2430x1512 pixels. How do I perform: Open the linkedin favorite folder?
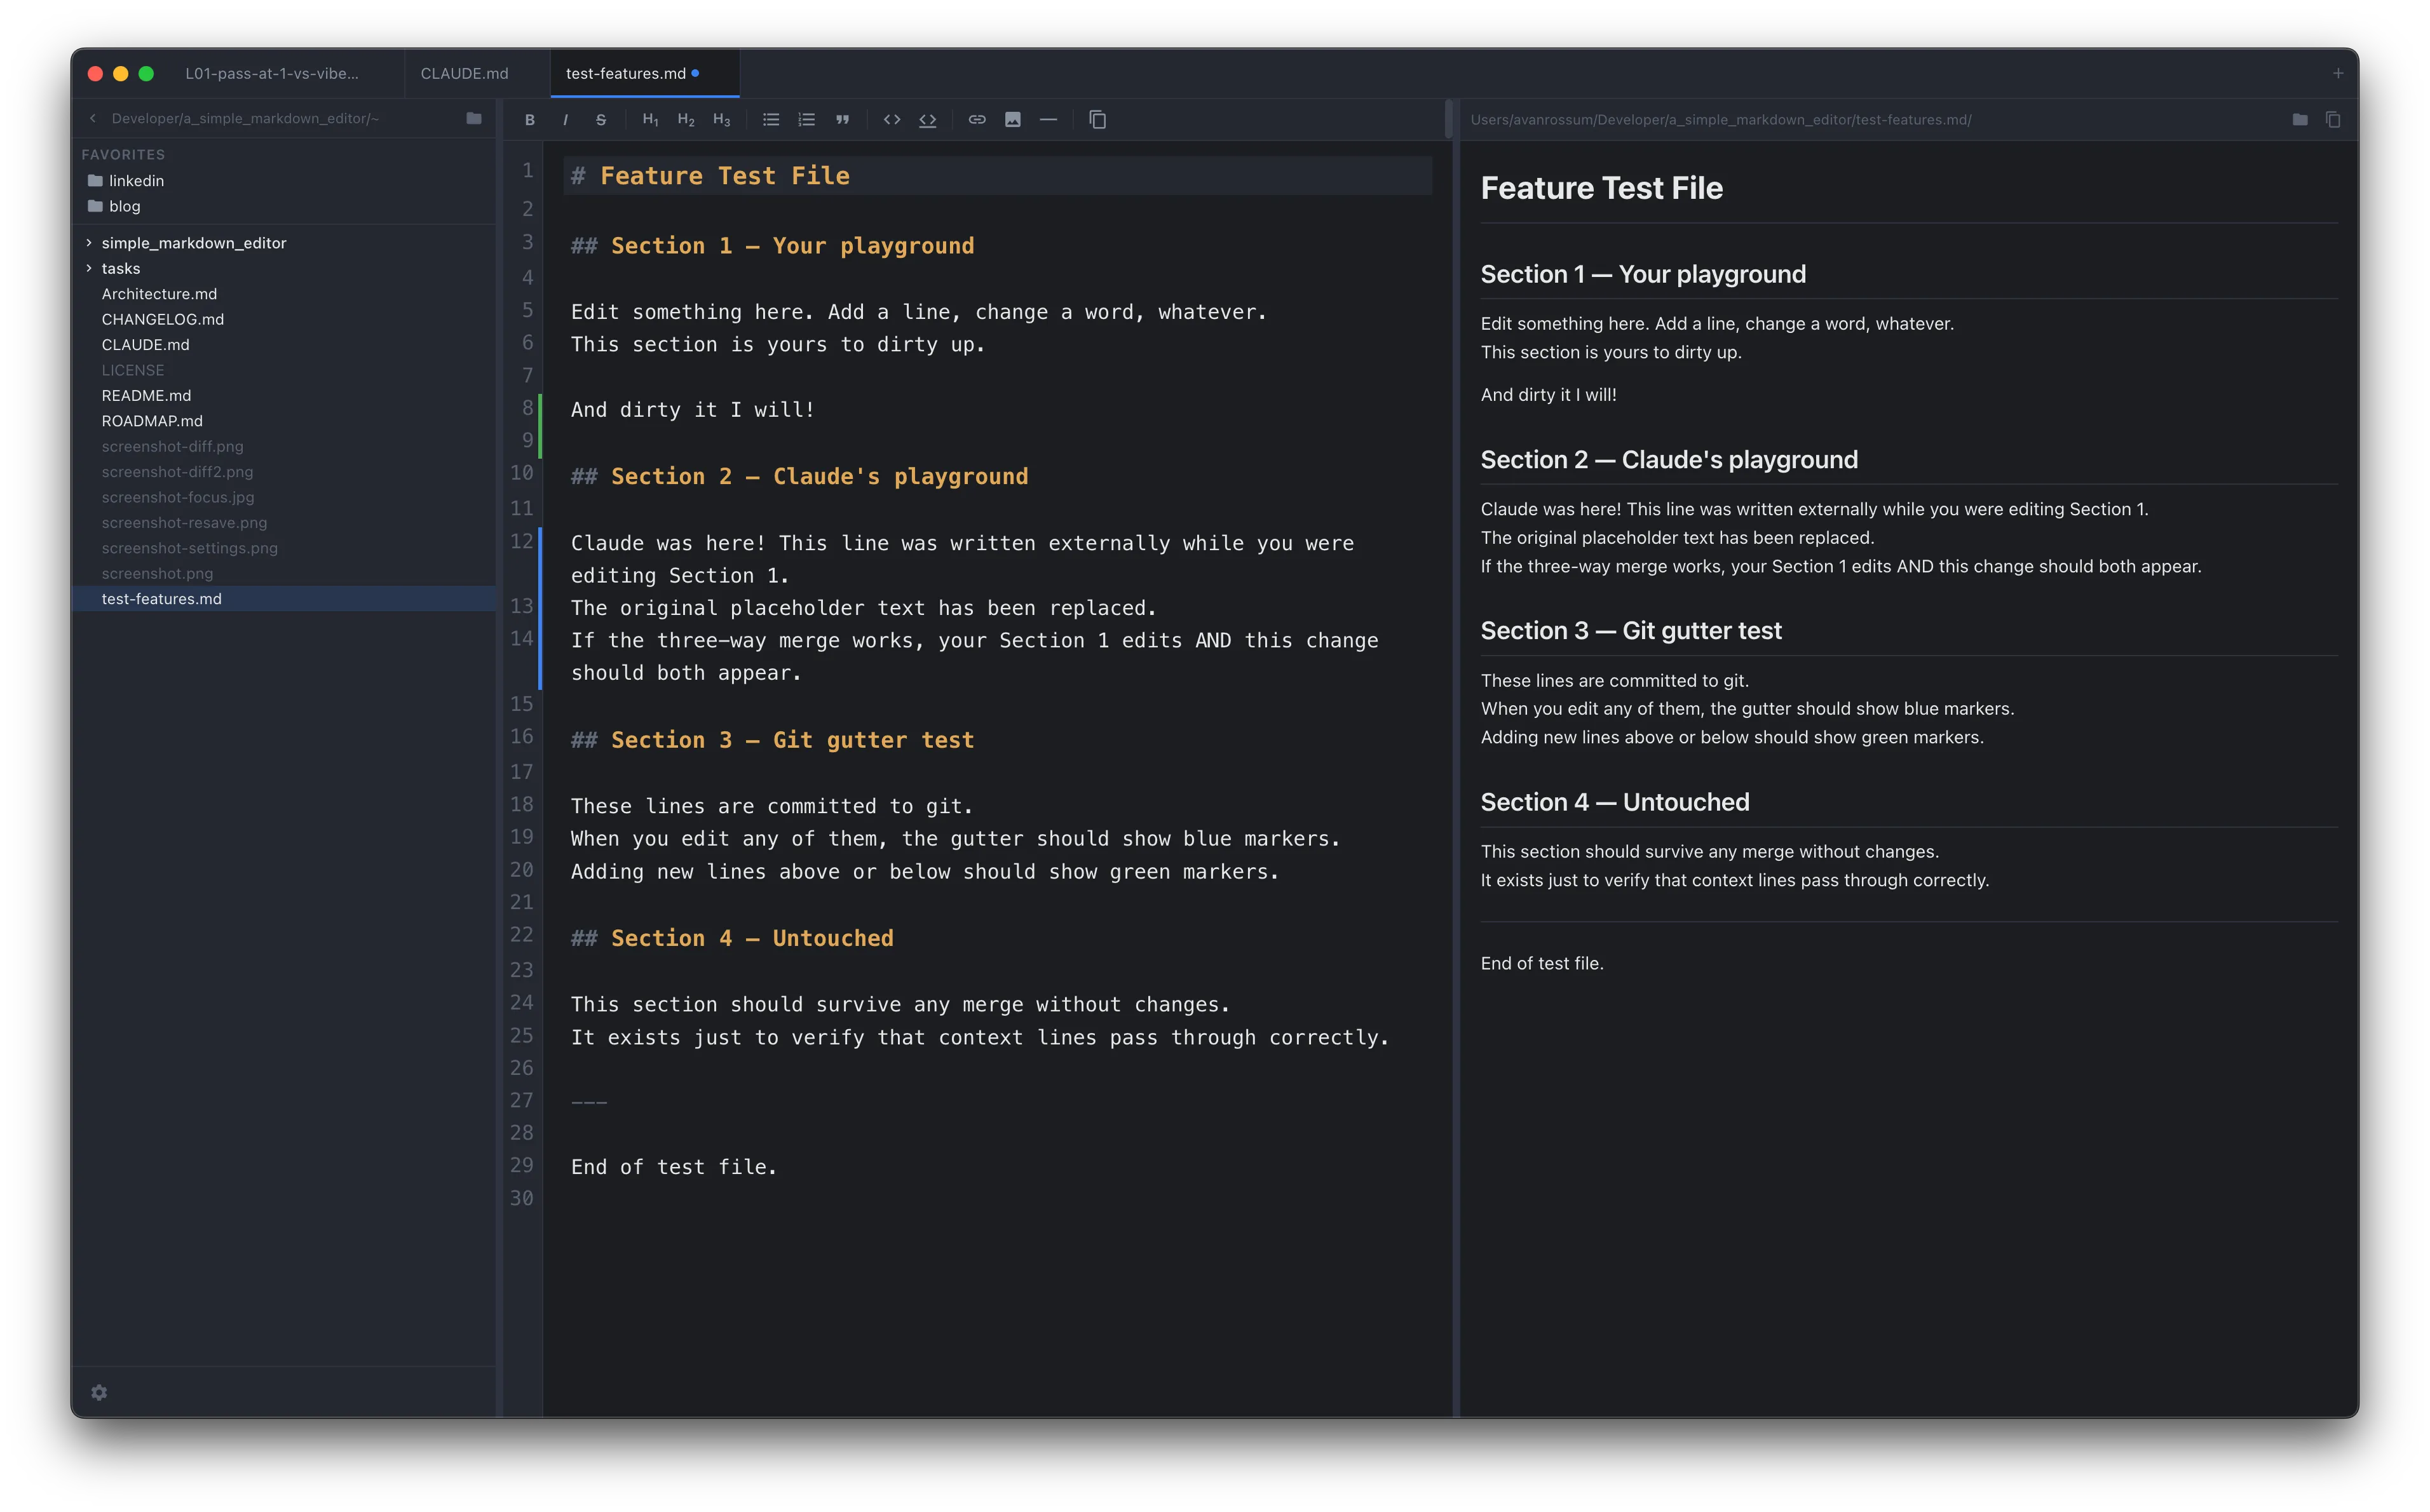[x=136, y=180]
